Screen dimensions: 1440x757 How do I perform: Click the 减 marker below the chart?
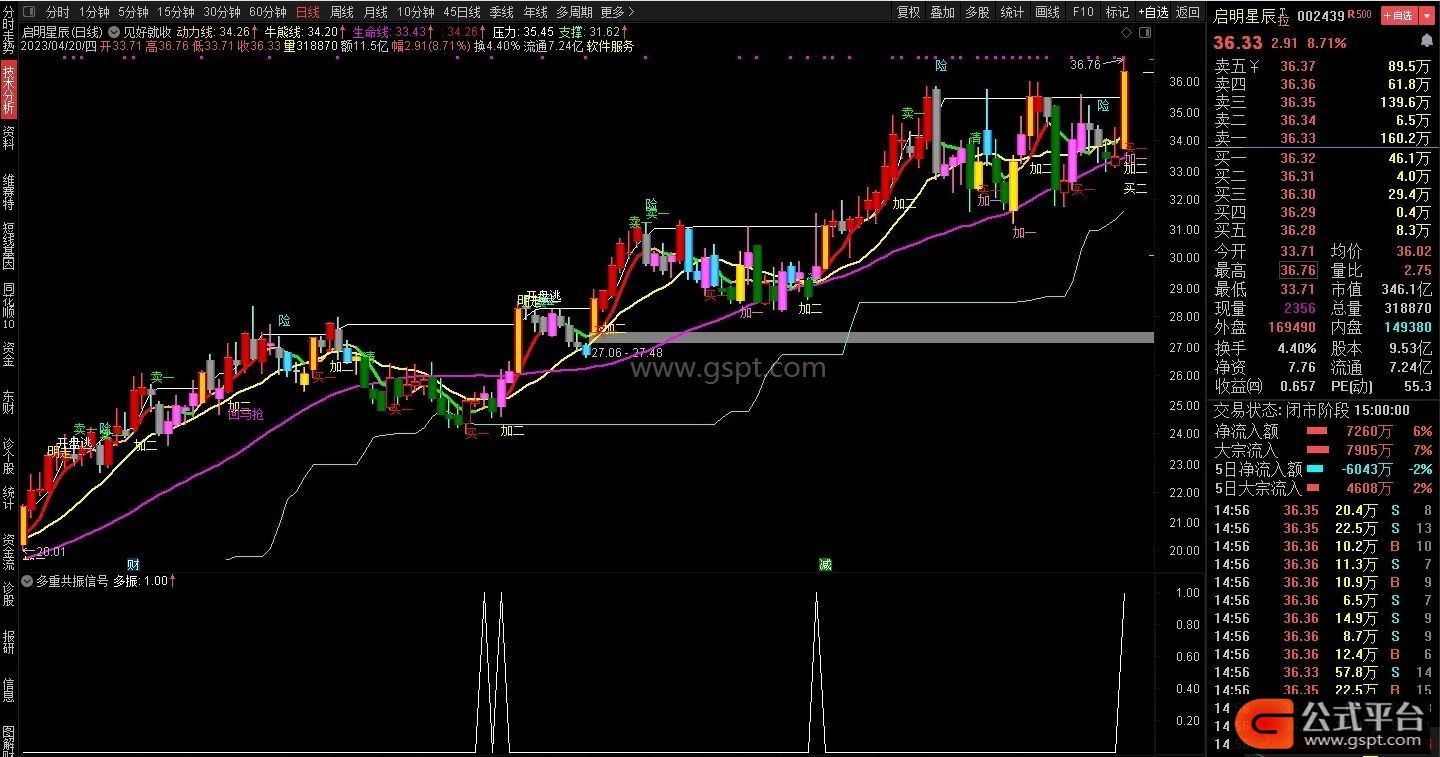pyautogui.click(x=825, y=565)
